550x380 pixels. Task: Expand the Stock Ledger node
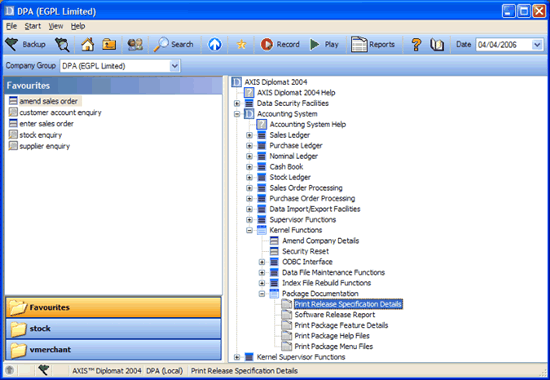[249, 177]
